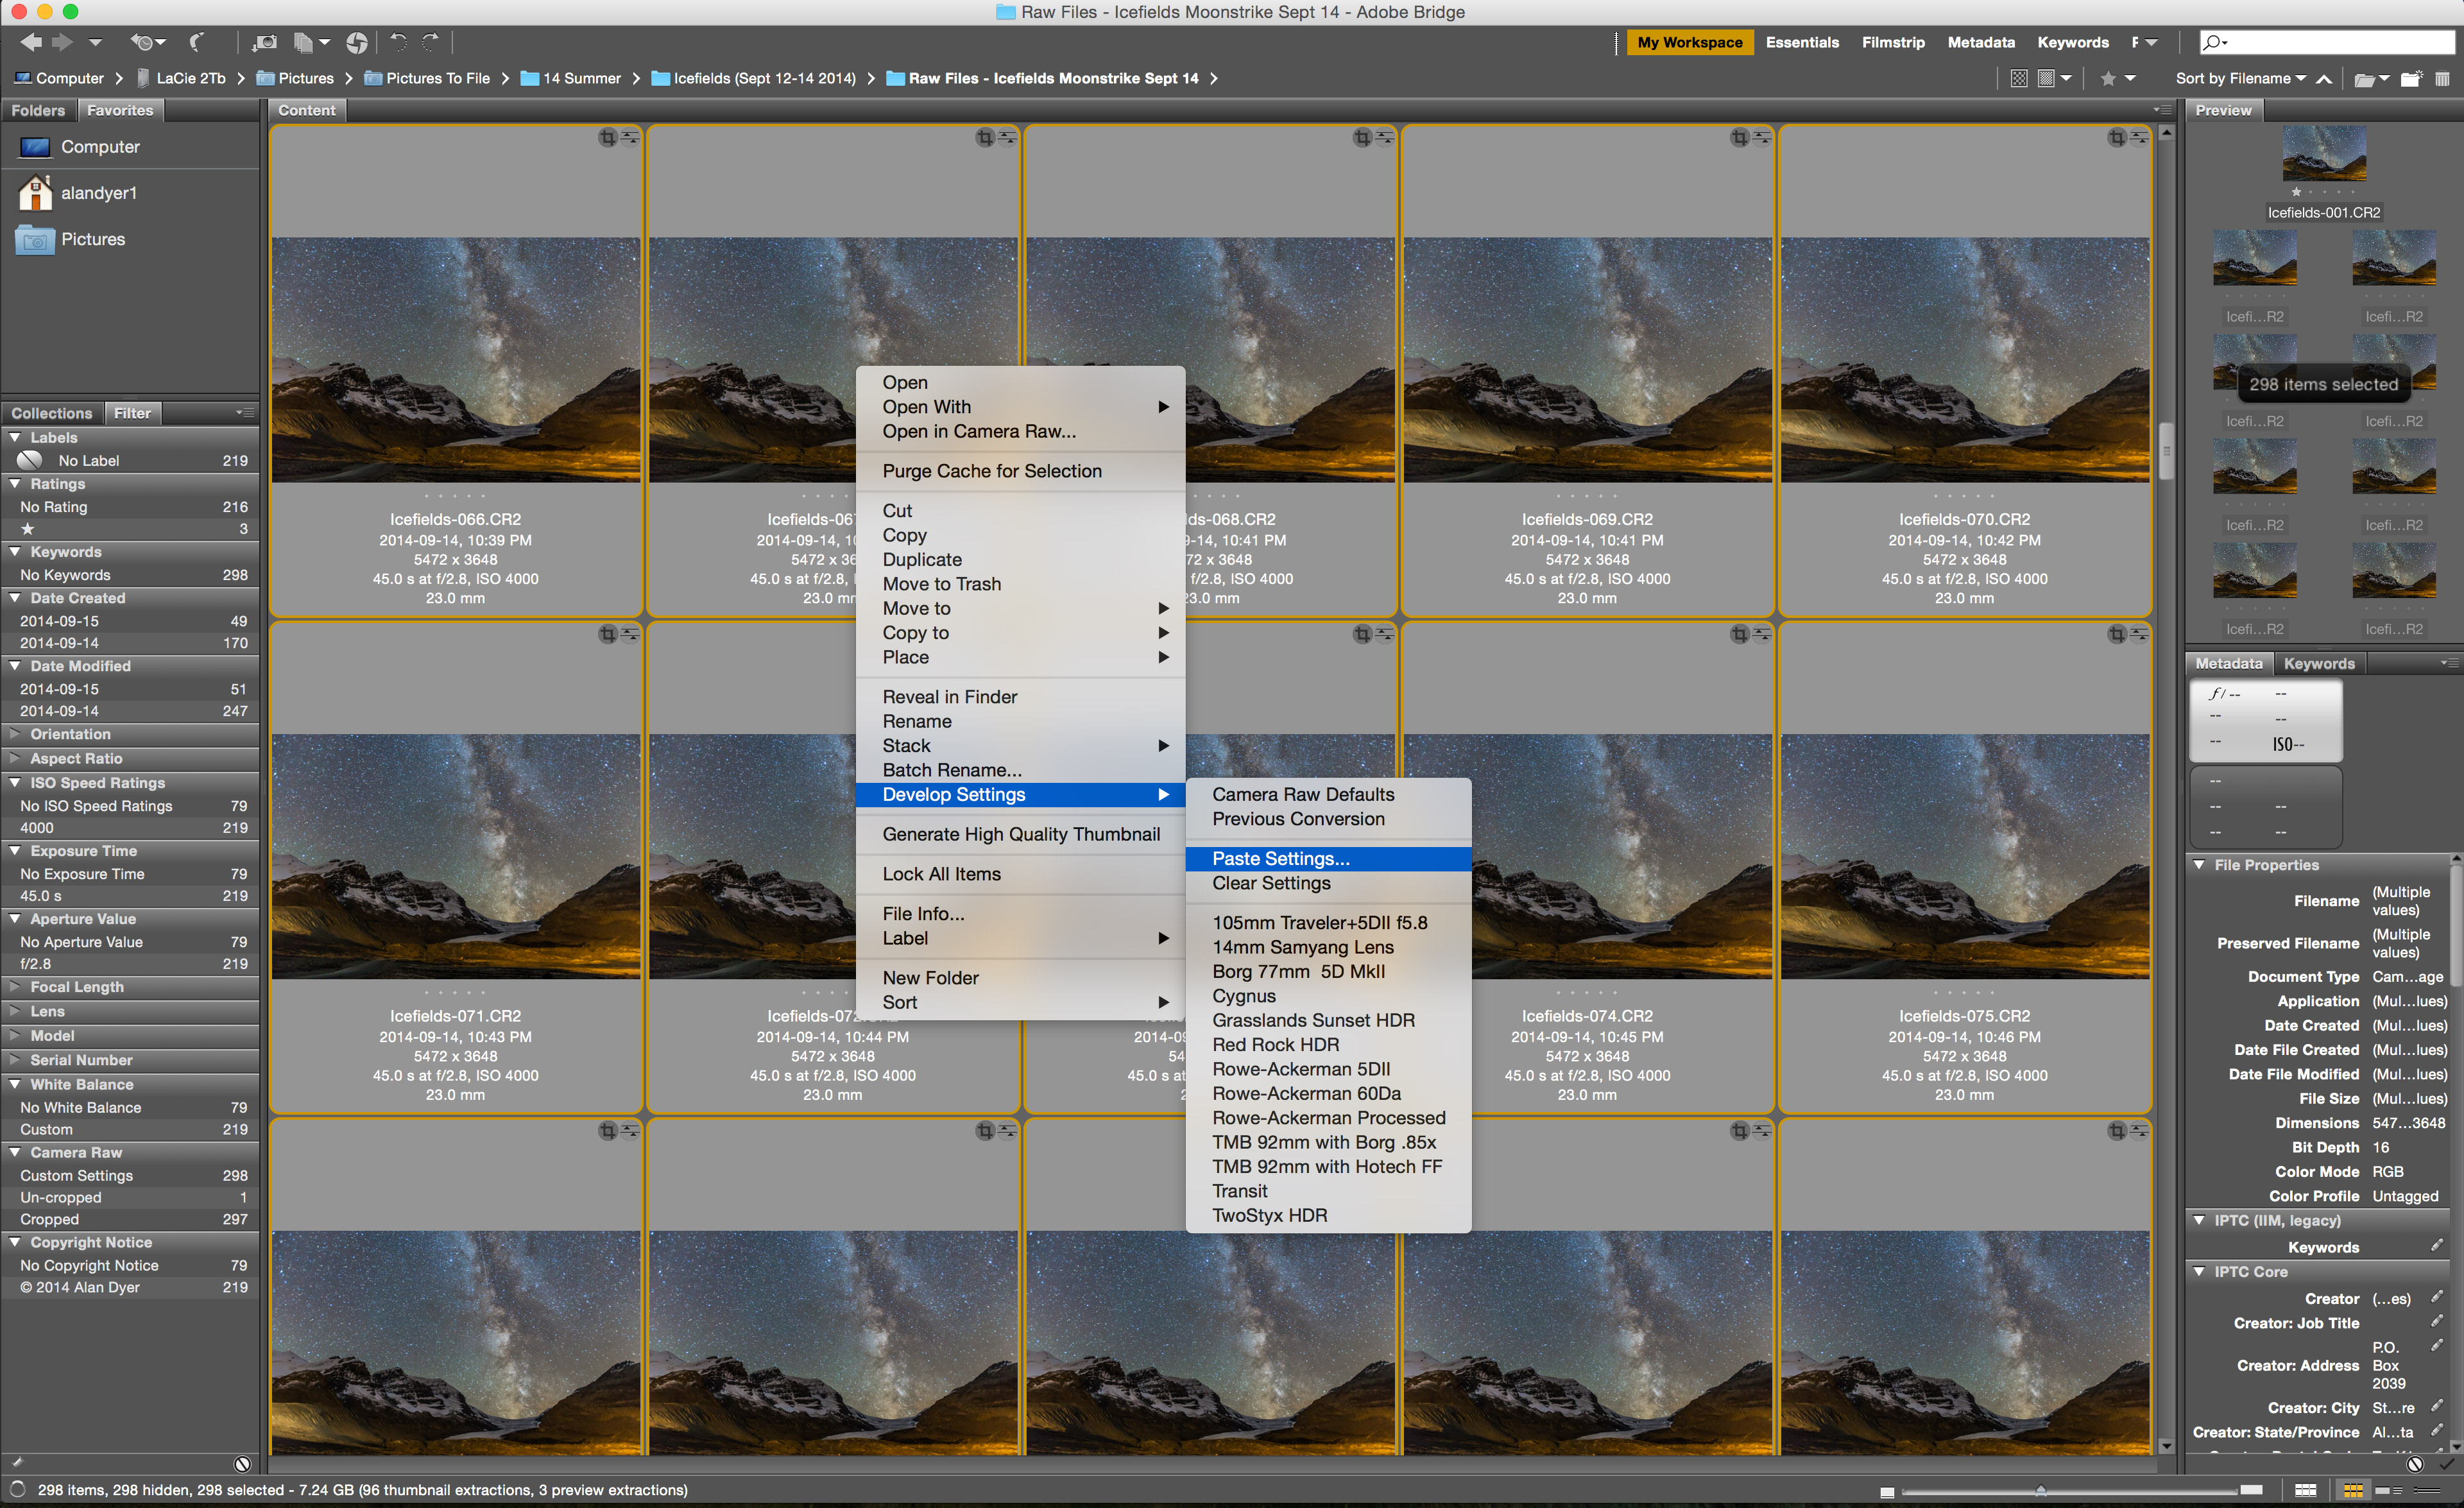This screenshot has width=2464, height=1508.
Task: Choose Paste Settings in submenu
Action: tap(1280, 858)
